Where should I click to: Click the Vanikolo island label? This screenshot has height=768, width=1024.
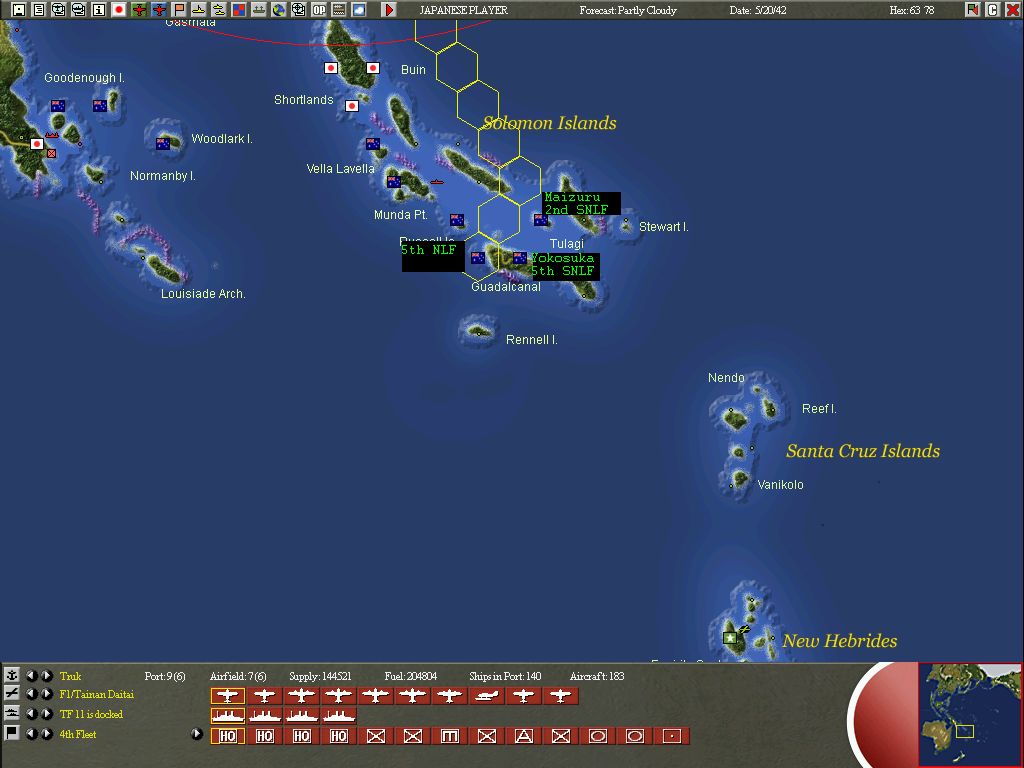coord(780,485)
